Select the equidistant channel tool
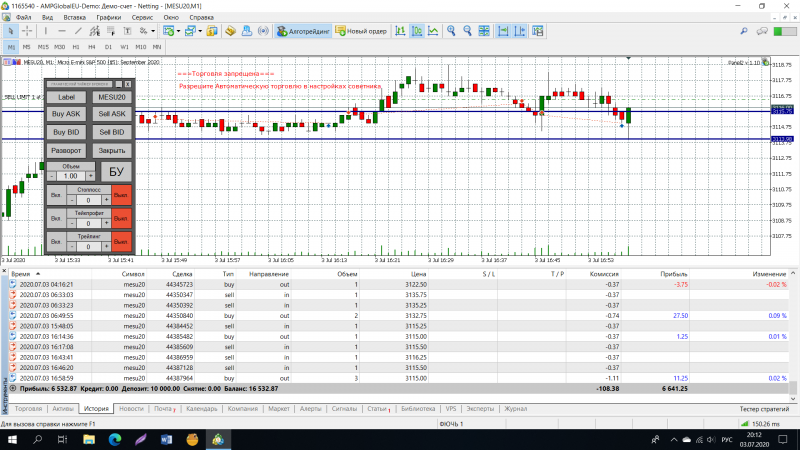The height and width of the screenshot is (450, 800). click(x=94, y=31)
